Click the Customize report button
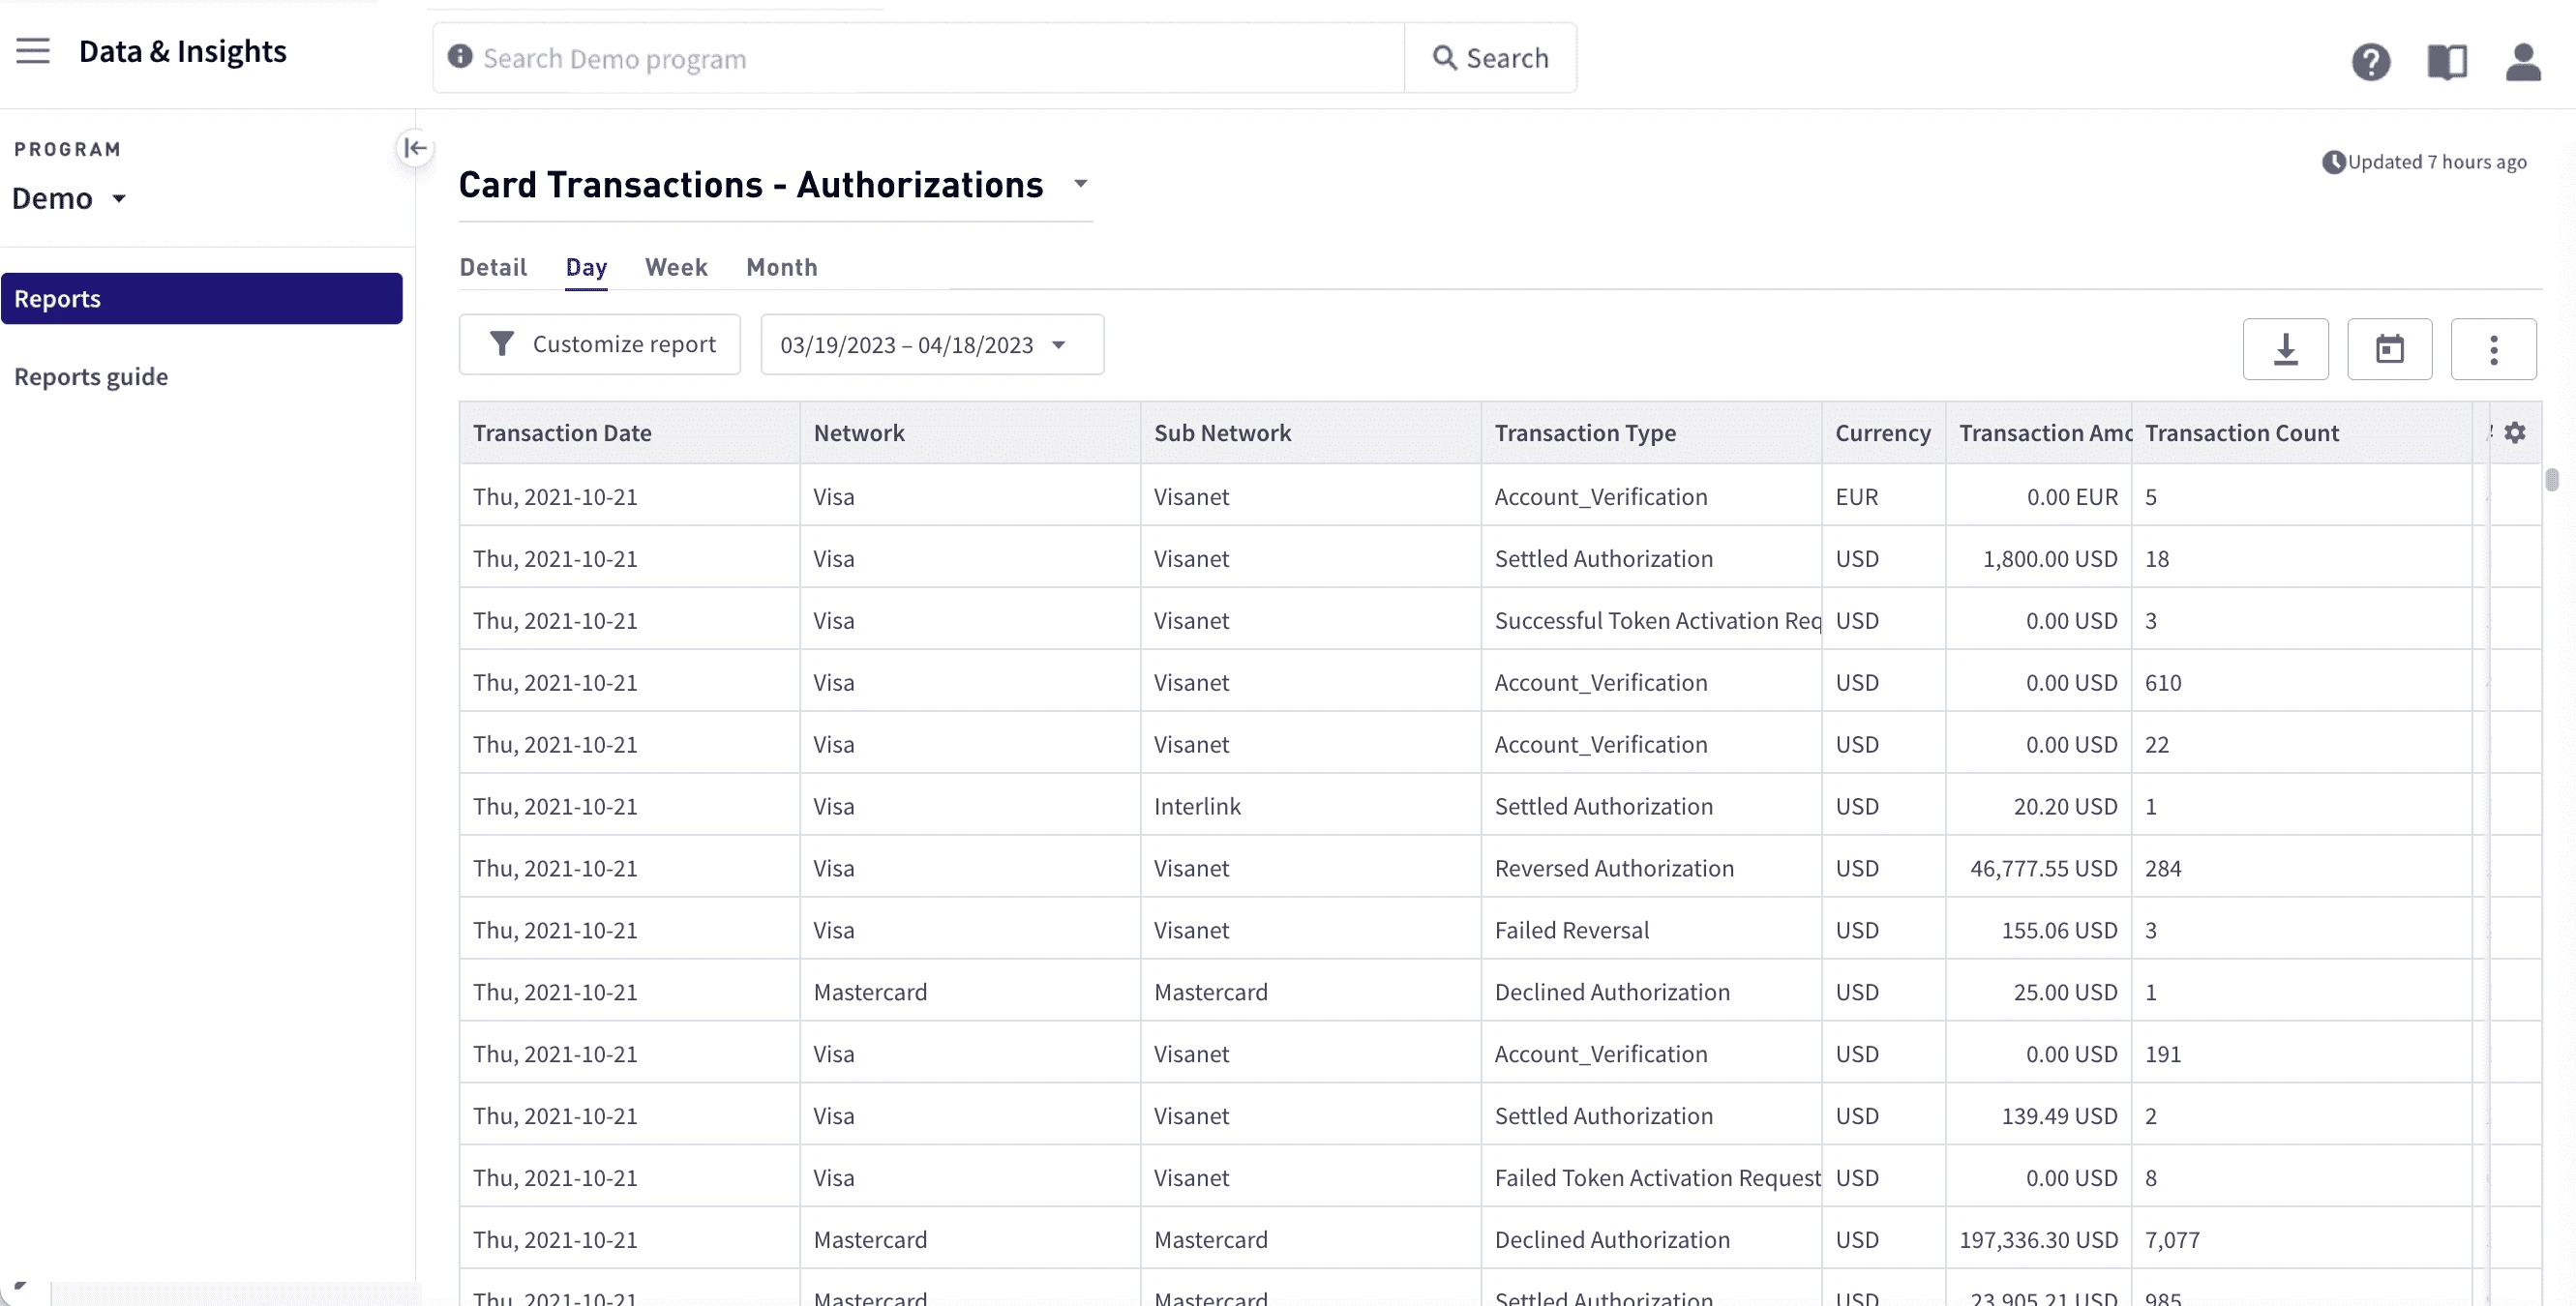Image resolution: width=2576 pixels, height=1306 pixels. (x=600, y=345)
